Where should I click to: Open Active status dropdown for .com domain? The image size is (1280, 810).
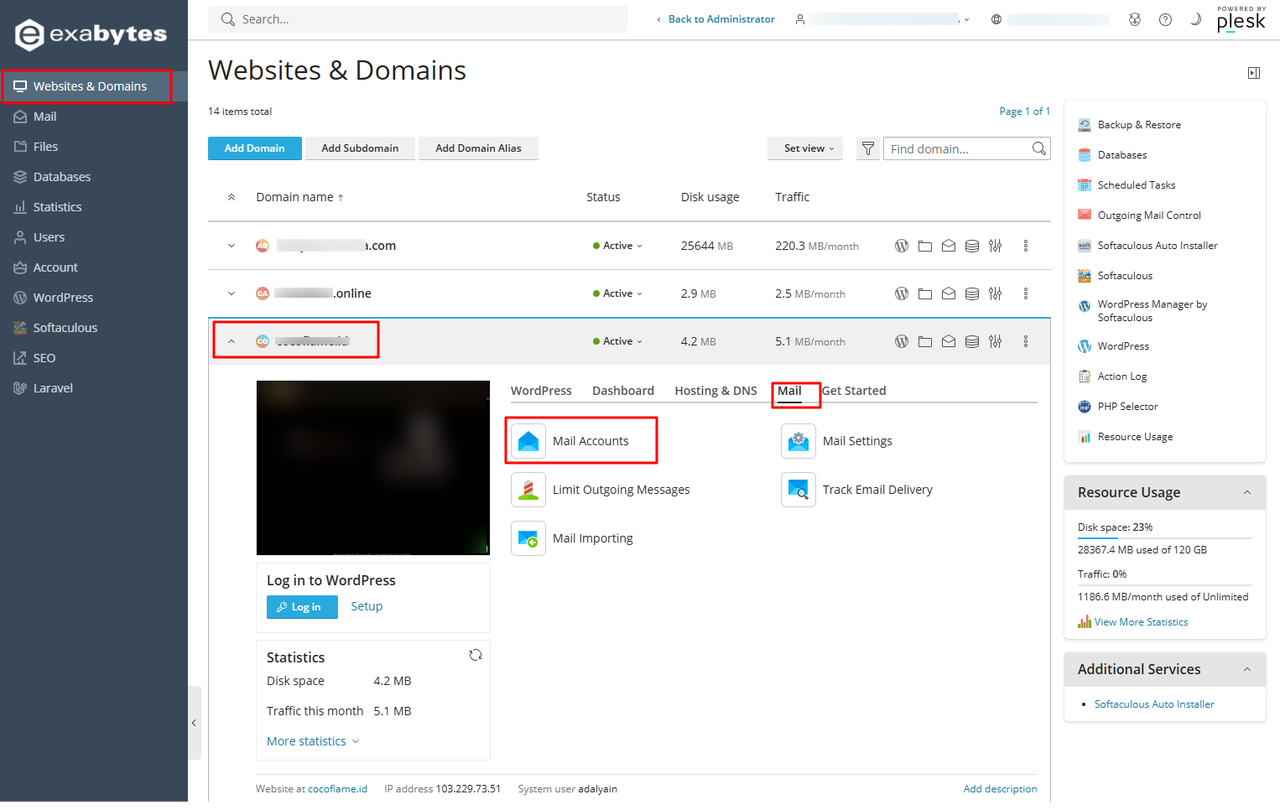coord(618,246)
